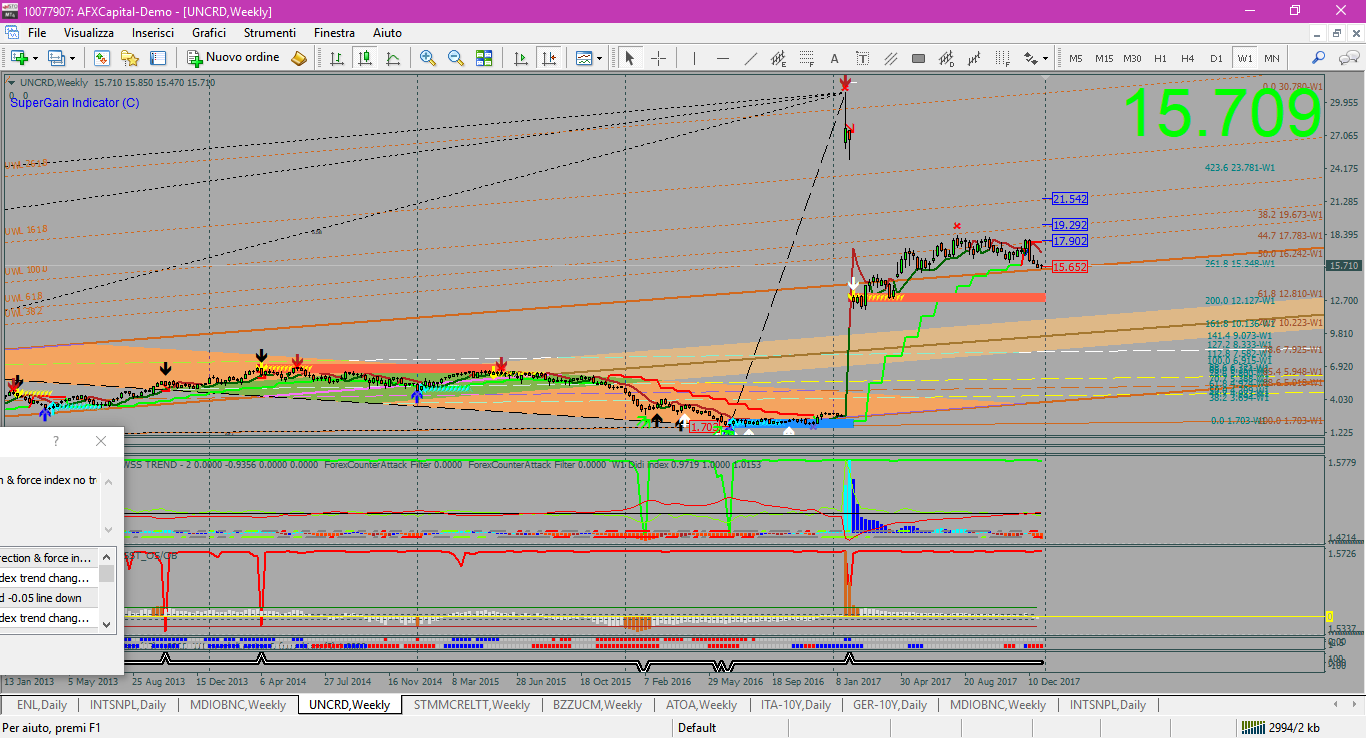Viewport: 1366px width, 738px height.
Task: Set timeframe to MN
Action: coord(1272,58)
